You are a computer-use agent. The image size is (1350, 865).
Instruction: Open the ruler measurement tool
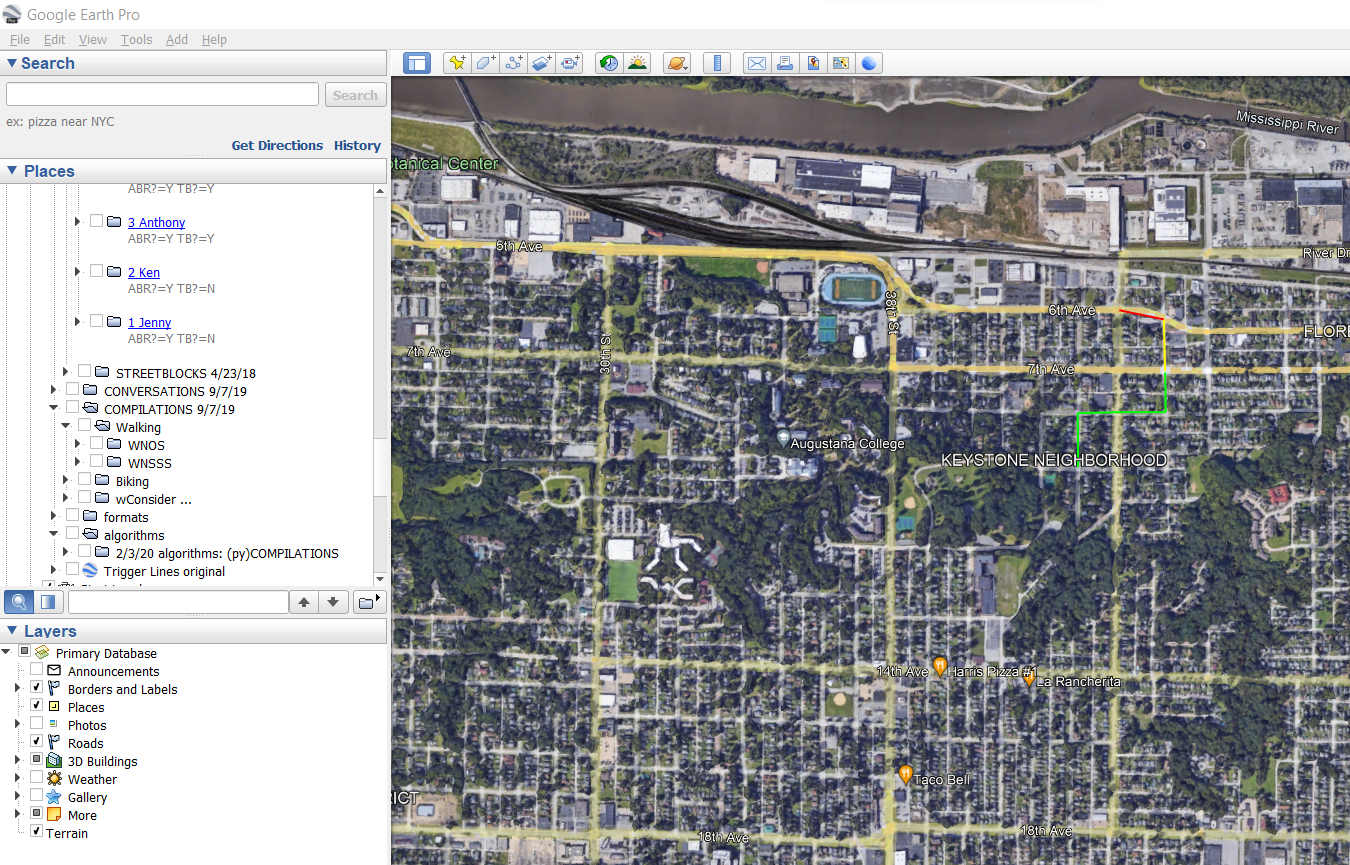[717, 63]
